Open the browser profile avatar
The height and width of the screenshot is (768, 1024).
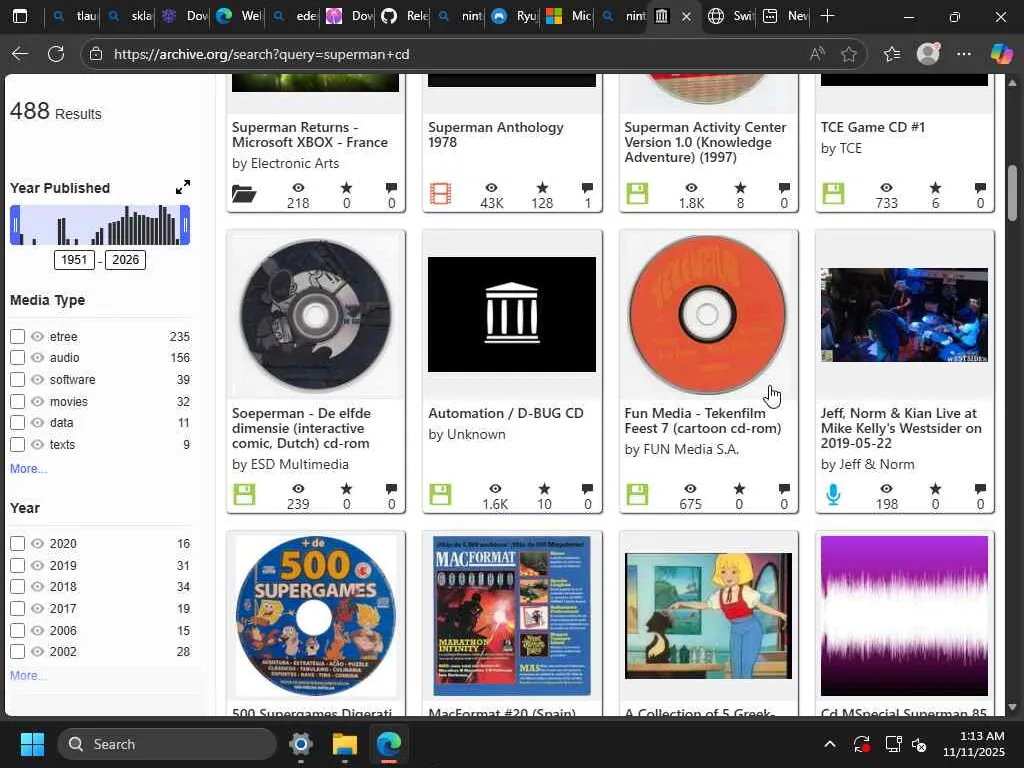(x=928, y=54)
